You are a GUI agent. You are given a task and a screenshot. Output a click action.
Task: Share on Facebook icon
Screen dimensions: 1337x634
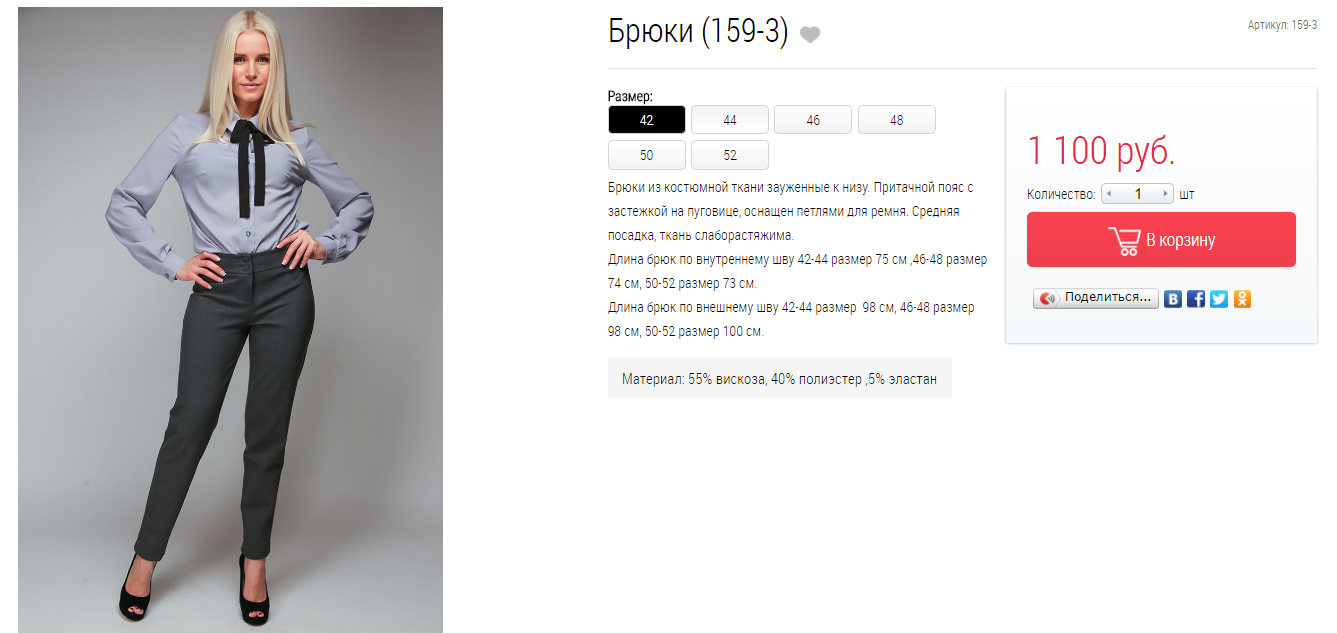click(x=1196, y=298)
